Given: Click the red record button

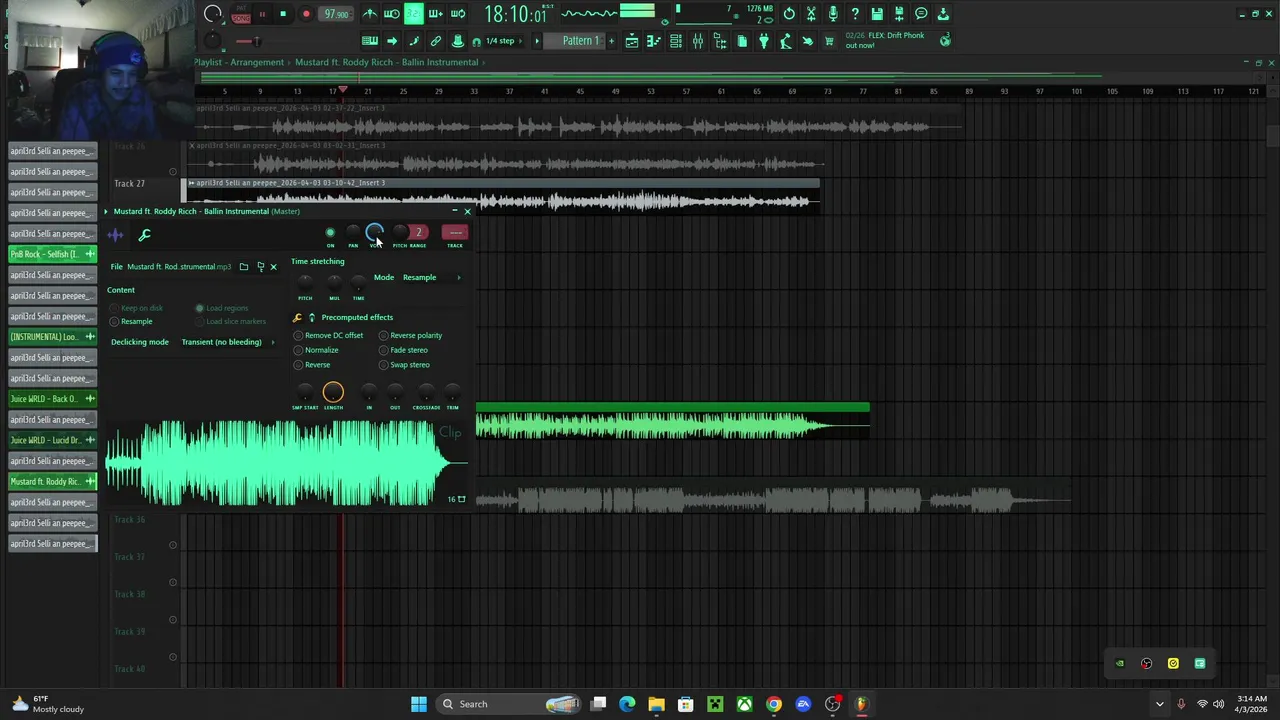Looking at the screenshot, I should click(306, 14).
